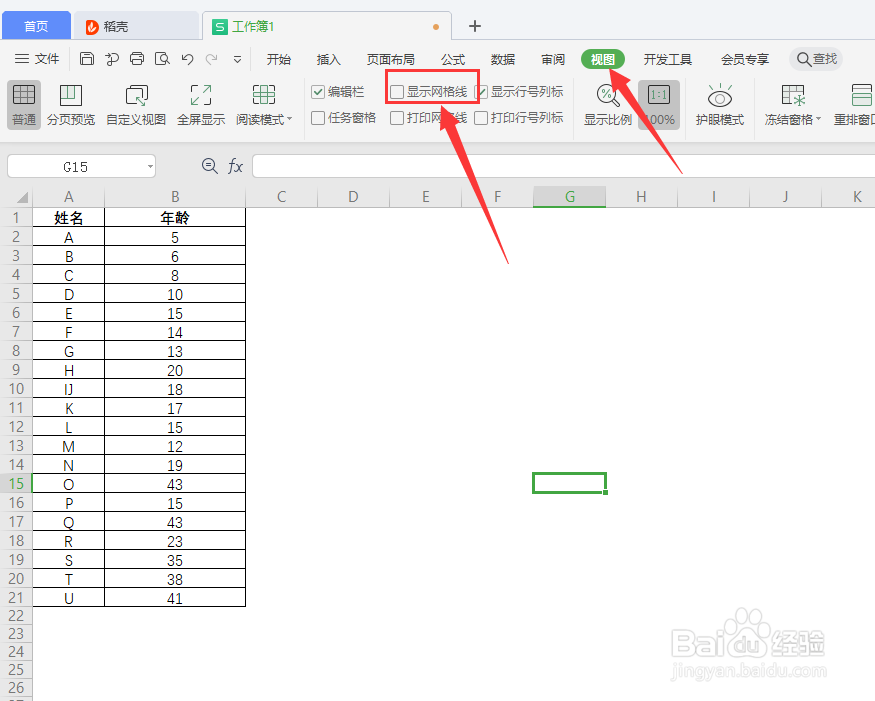Check the 任务窗格 task pane option
Image resolution: width=875 pixels, height=701 pixels.
[x=317, y=117]
